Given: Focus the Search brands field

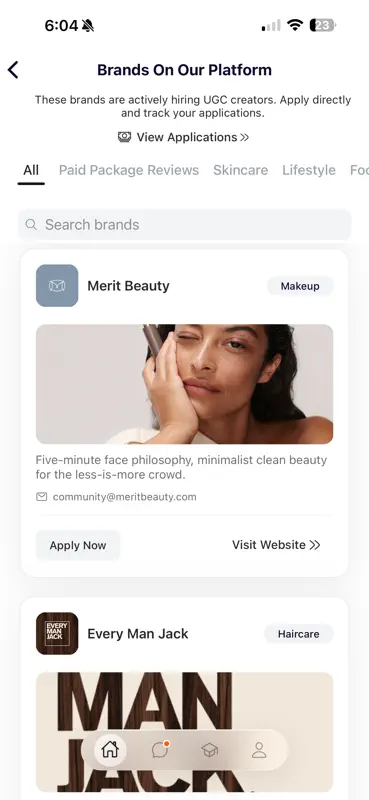Looking at the screenshot, I should point(185,224).
